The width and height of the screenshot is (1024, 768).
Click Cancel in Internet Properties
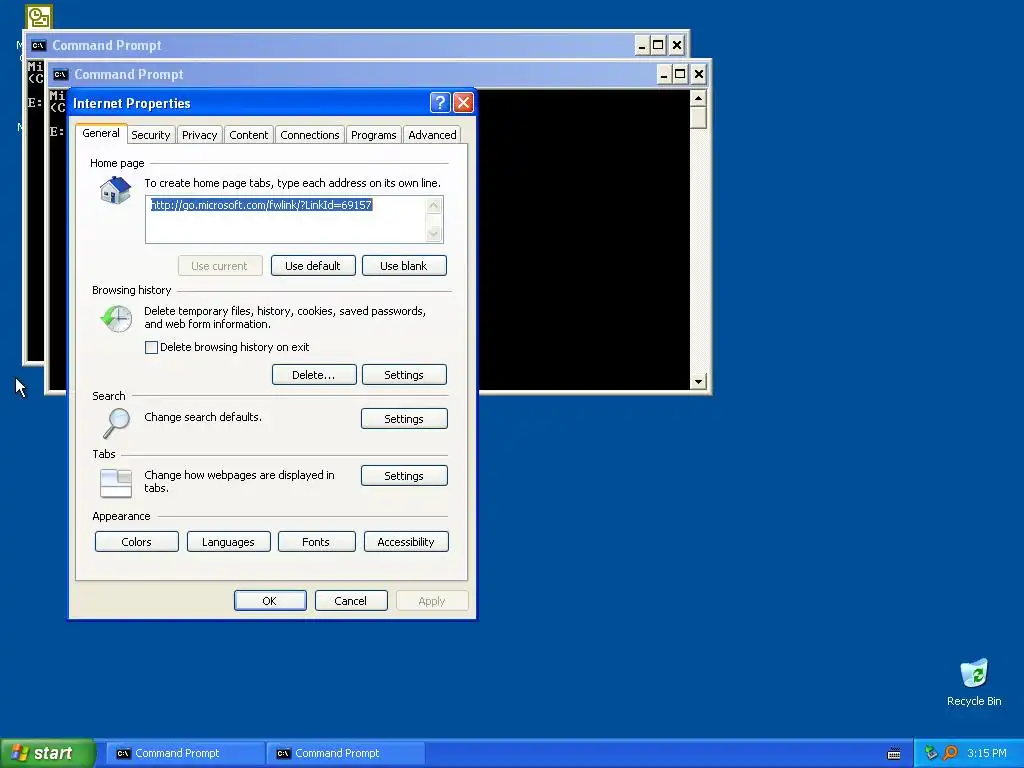351,601
